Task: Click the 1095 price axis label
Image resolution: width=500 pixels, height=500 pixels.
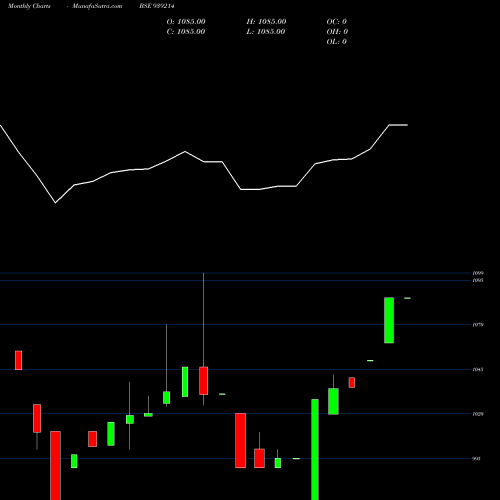Action: point(478,280)
